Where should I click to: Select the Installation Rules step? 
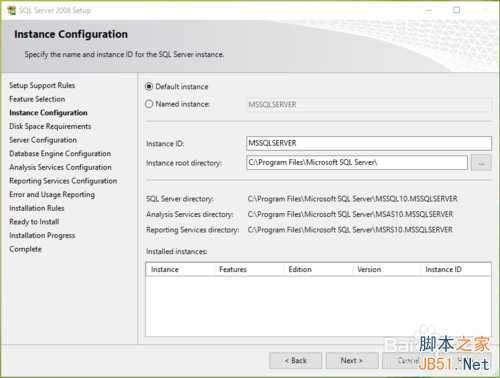click(37, 208)
